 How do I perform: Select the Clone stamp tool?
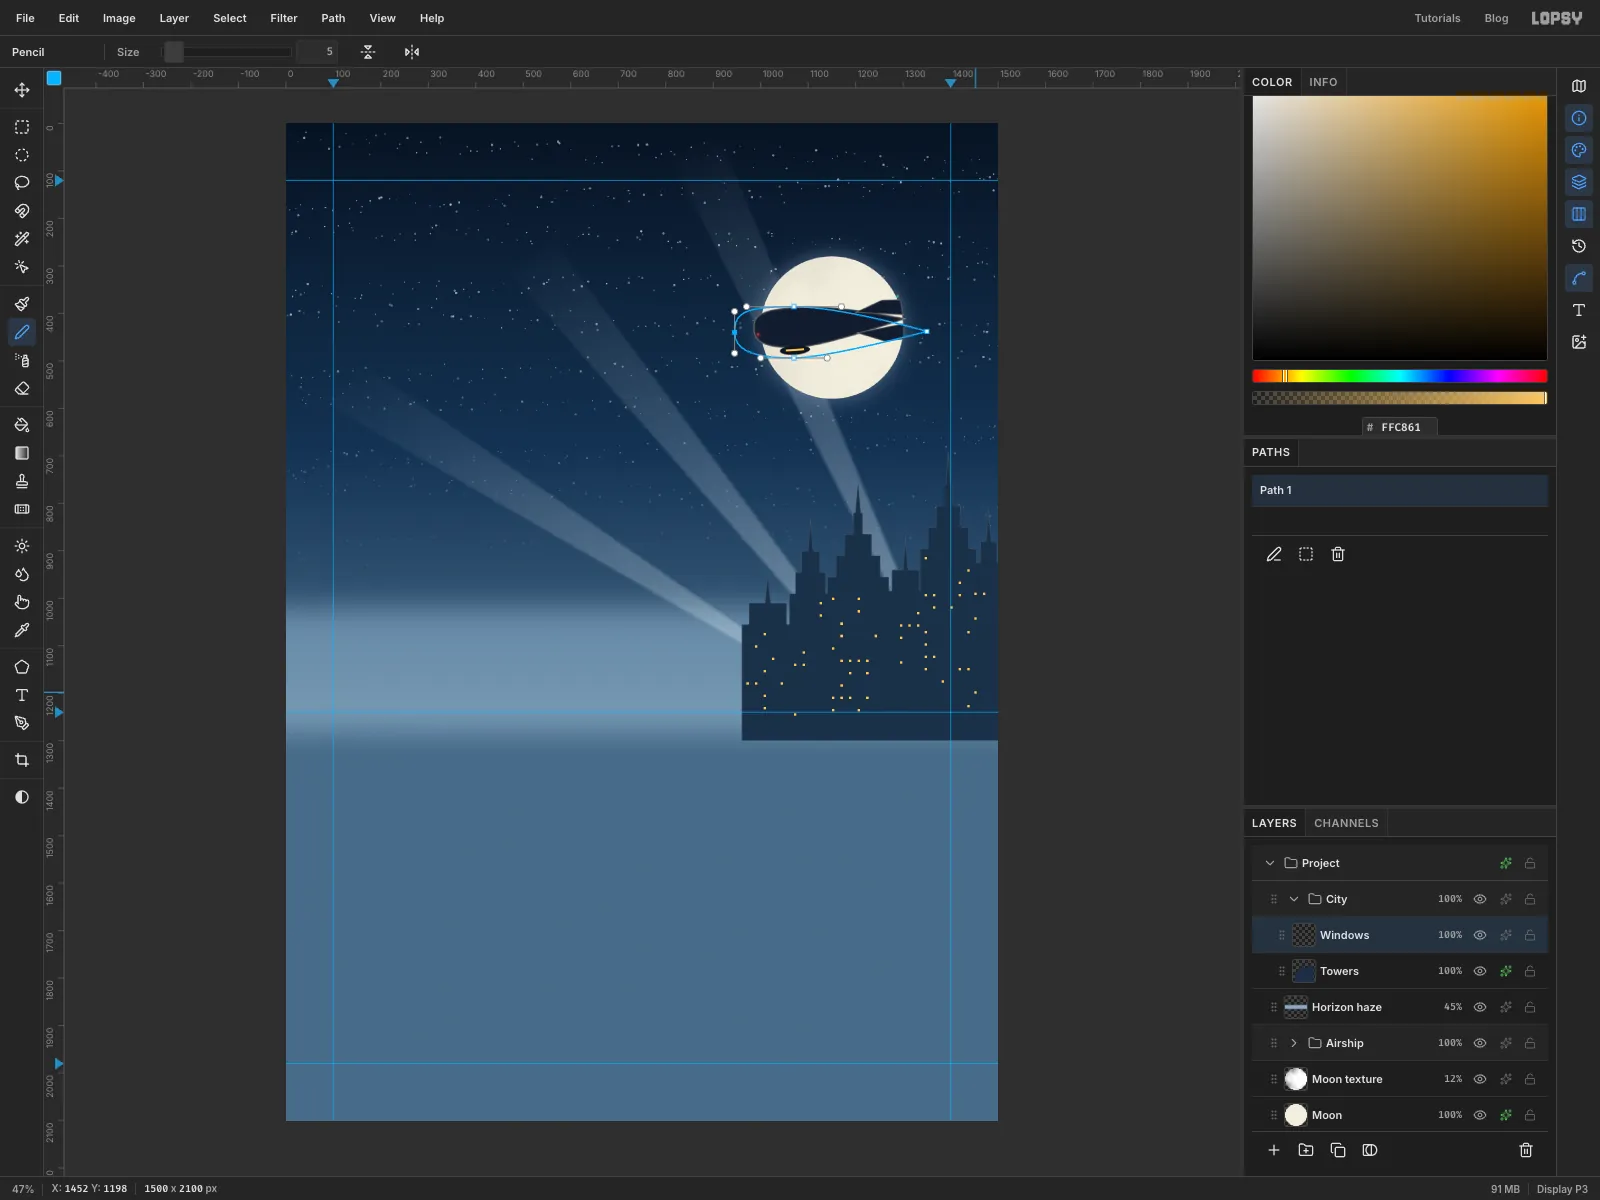tap(22, 481)
